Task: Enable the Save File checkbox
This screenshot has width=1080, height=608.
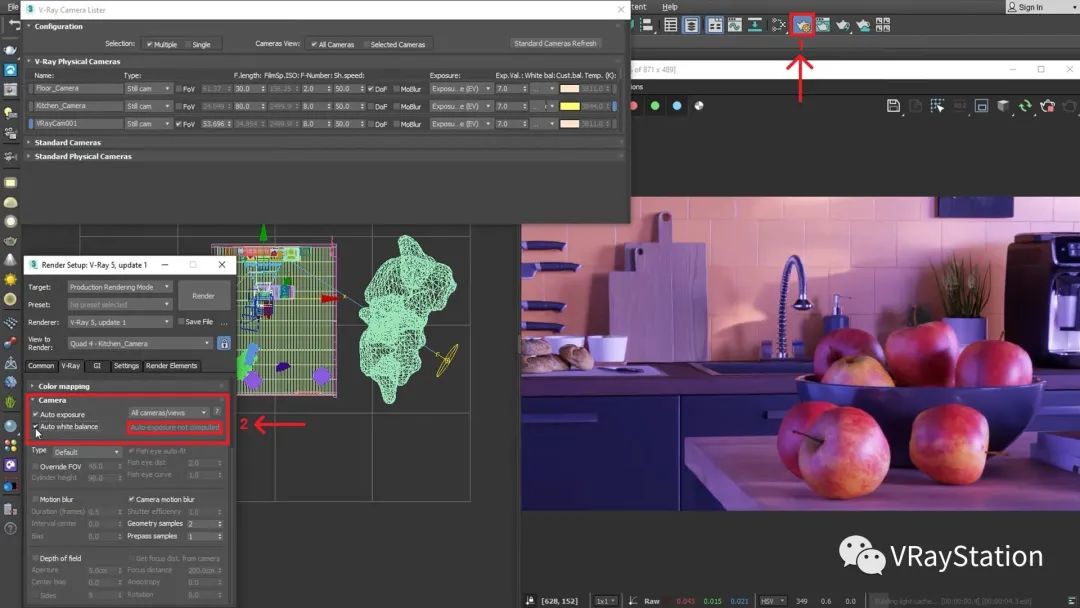Action: pyautogui.click(x=180, y=322)
